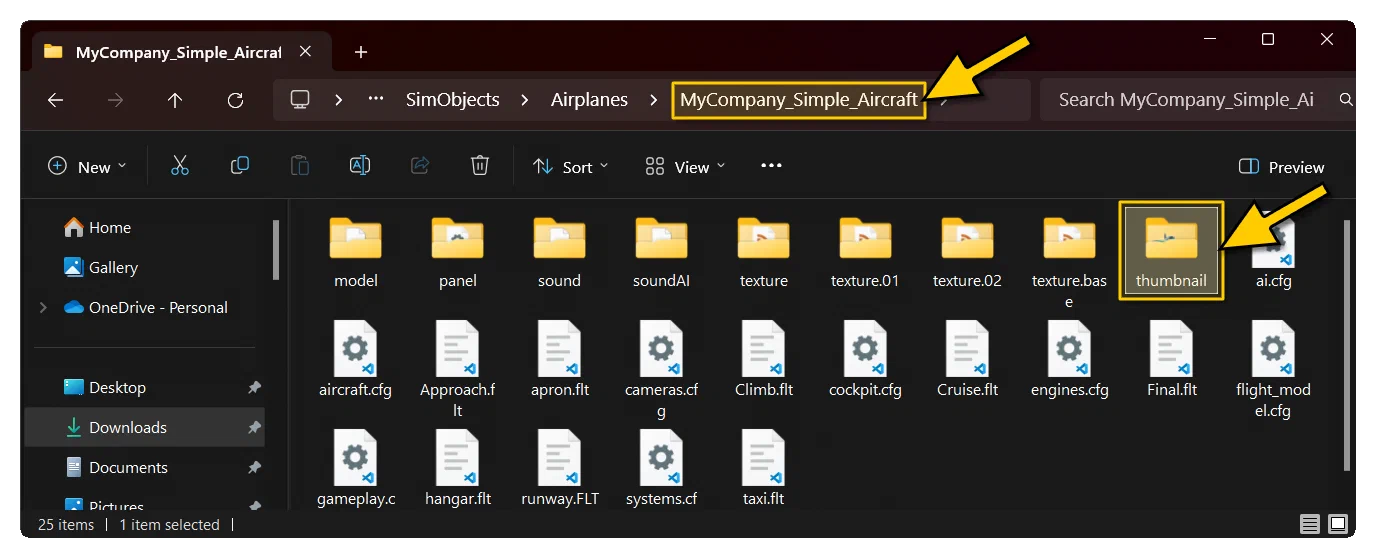Select the ai.cfg file
This screenshot has height=558, width=1376.
pyautogui.click(x=1274, y=253)
